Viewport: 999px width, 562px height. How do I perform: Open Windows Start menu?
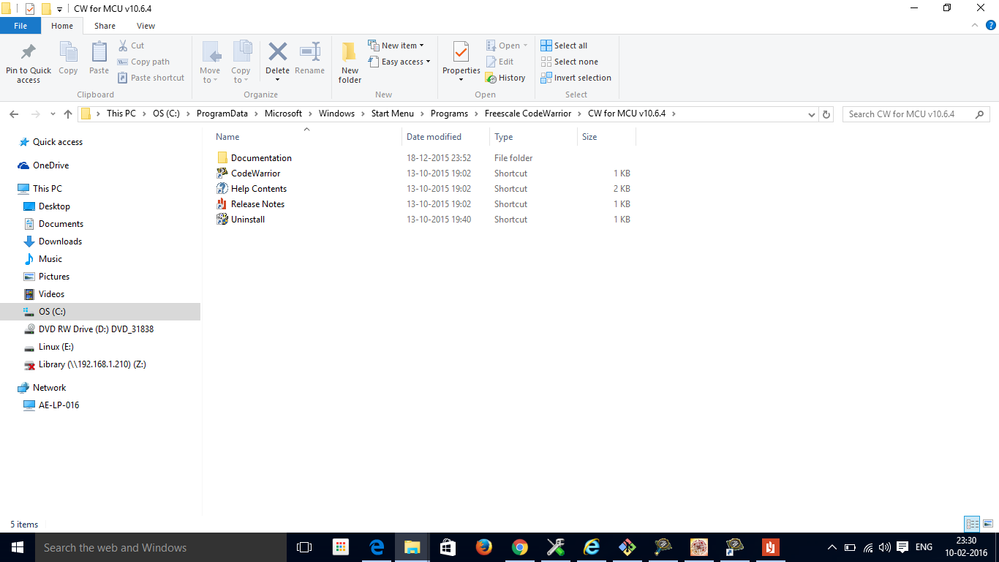[17, 547]
